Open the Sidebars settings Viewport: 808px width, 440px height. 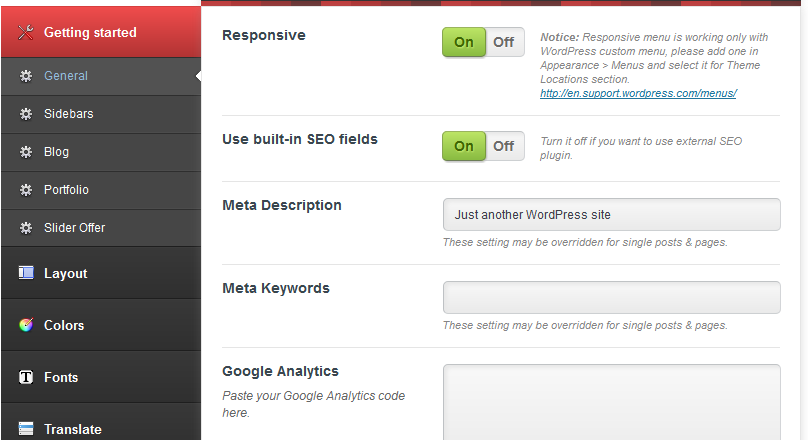(x=101, y=114)
